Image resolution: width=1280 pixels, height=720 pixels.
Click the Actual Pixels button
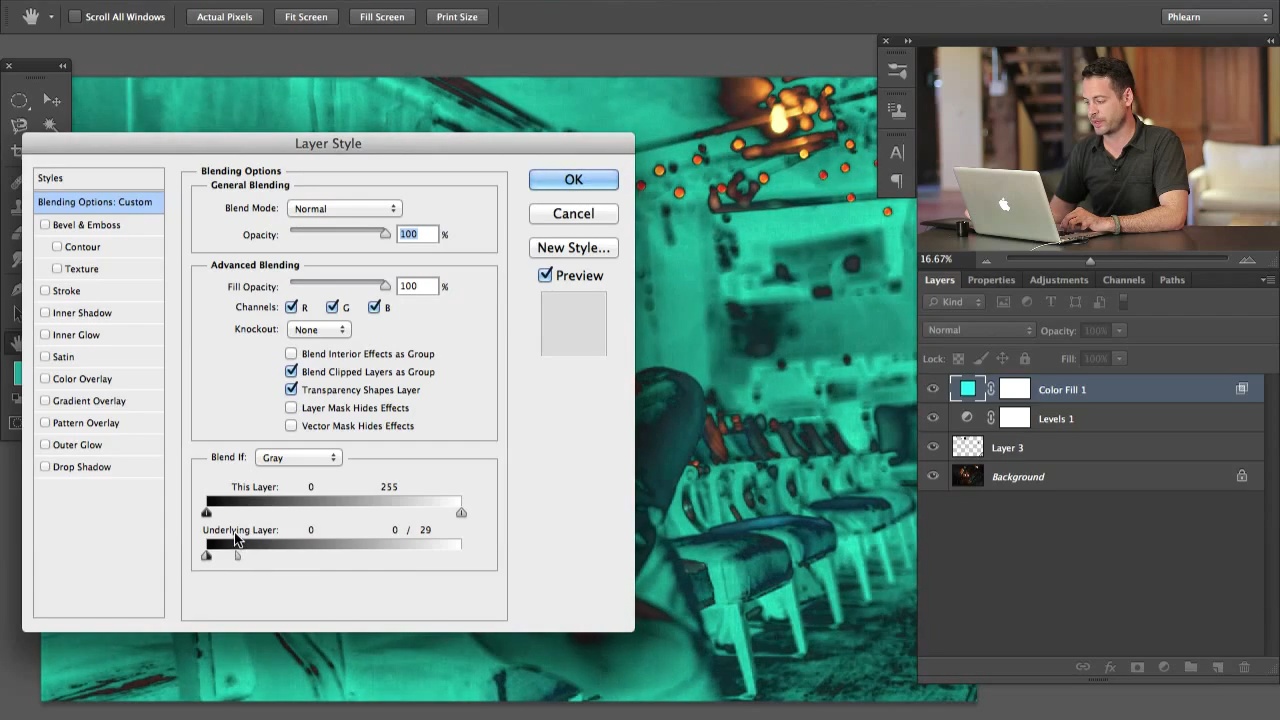224,17
